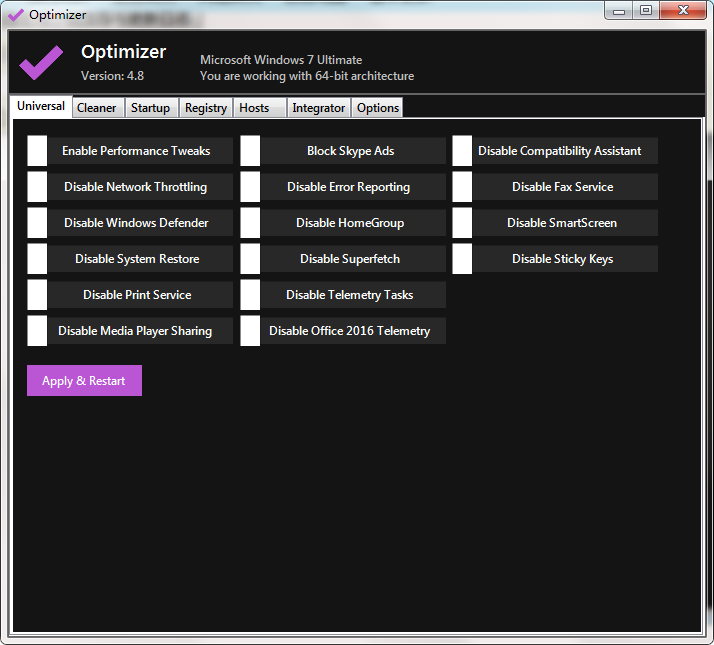This screenshot has height=645, width=714.
Task: Click the title bar Optimizer app icon
Action: click(x=16, y=15)
